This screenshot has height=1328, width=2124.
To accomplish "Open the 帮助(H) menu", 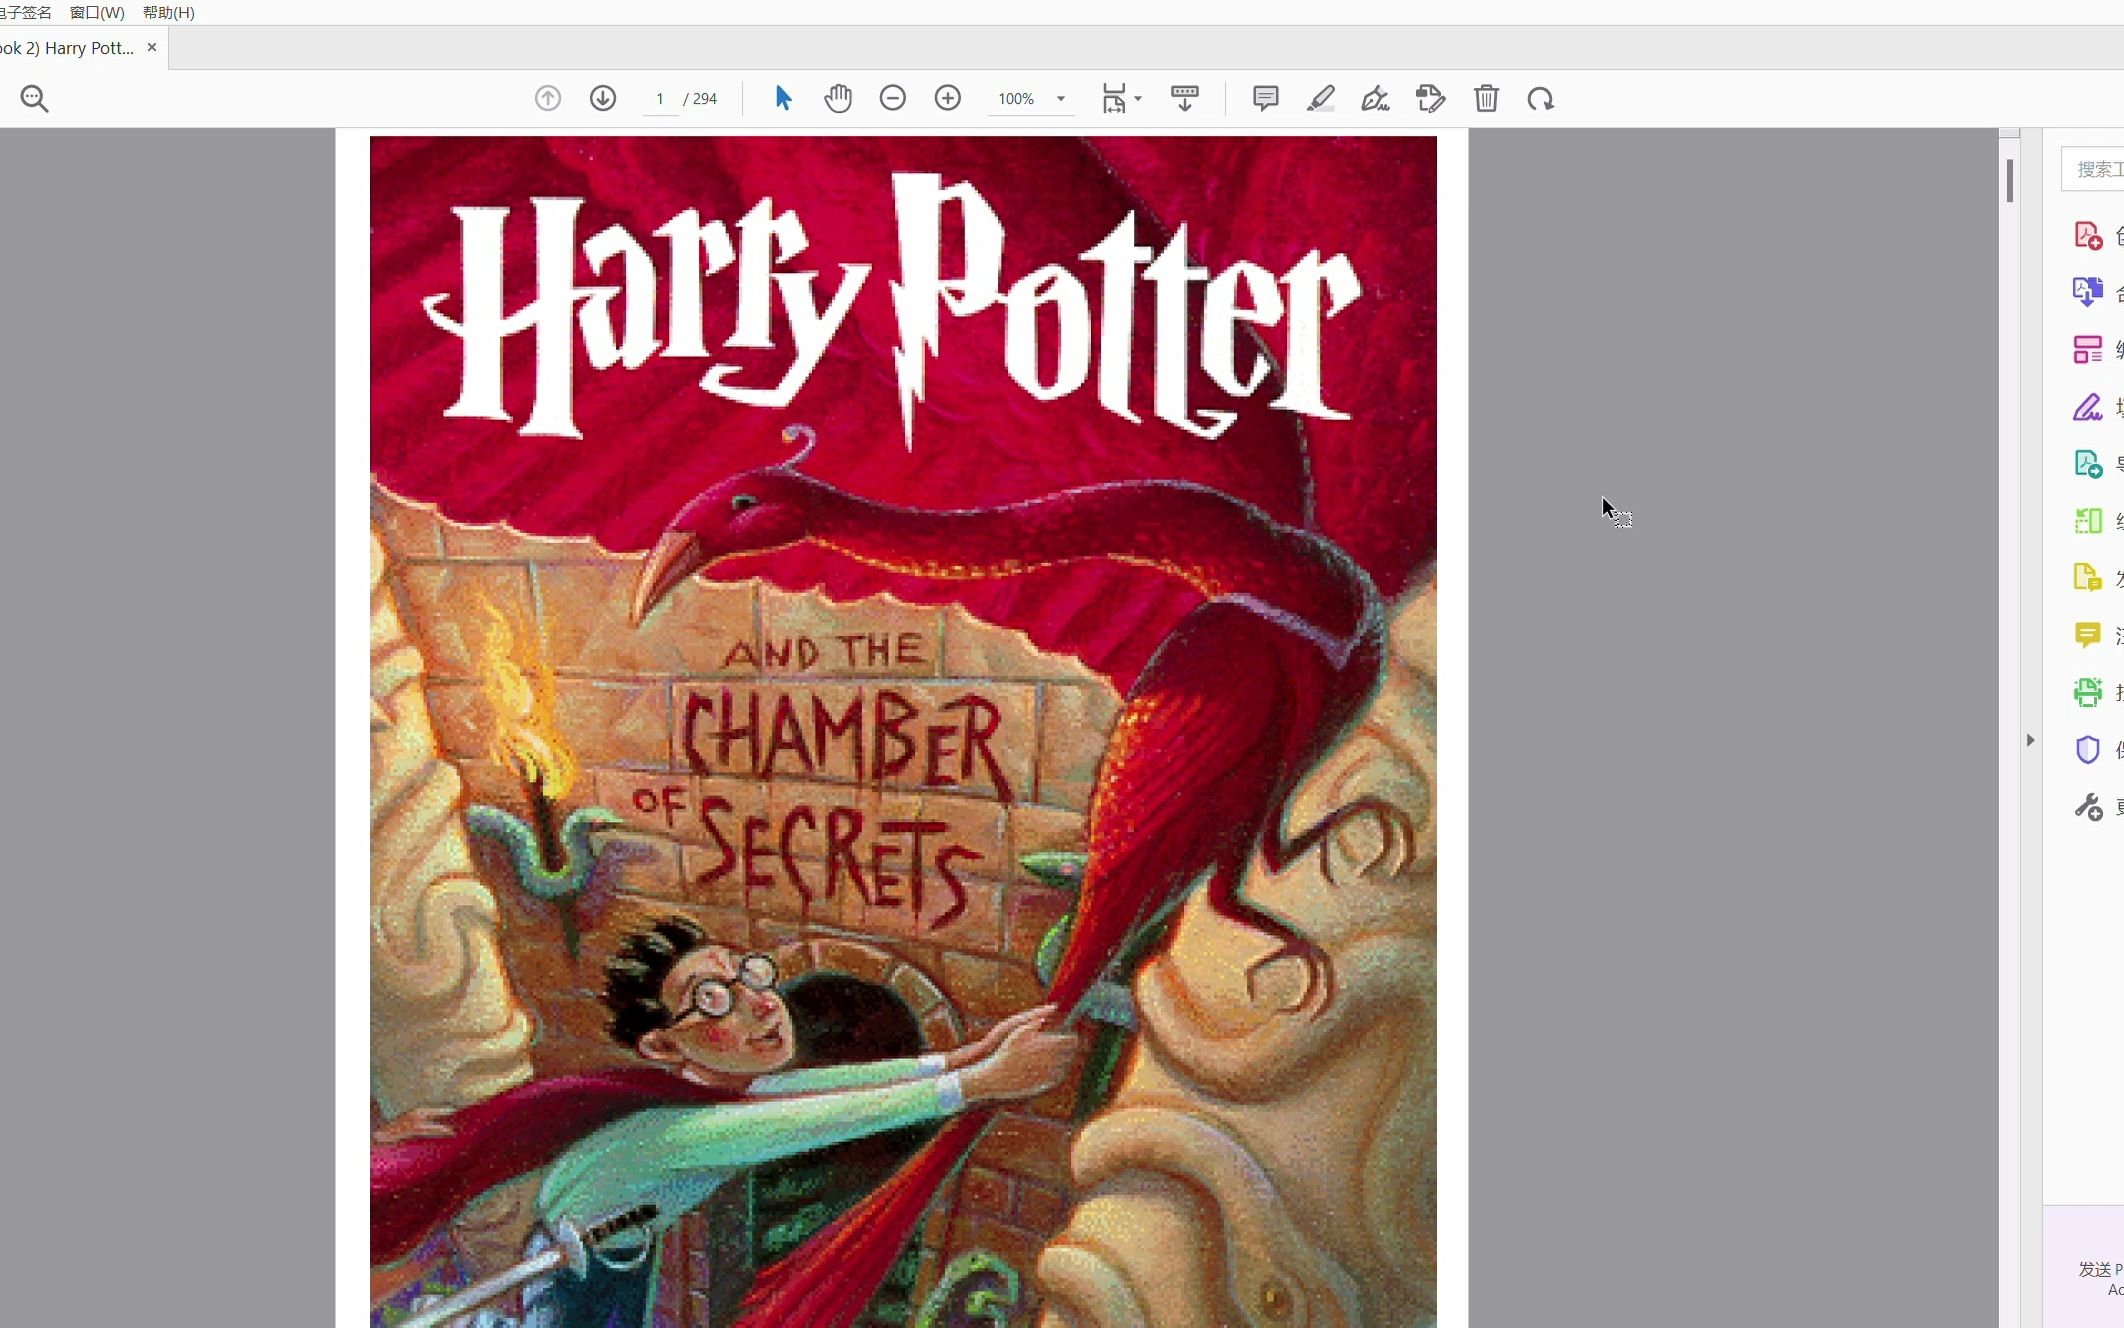I will click(168, 12).
